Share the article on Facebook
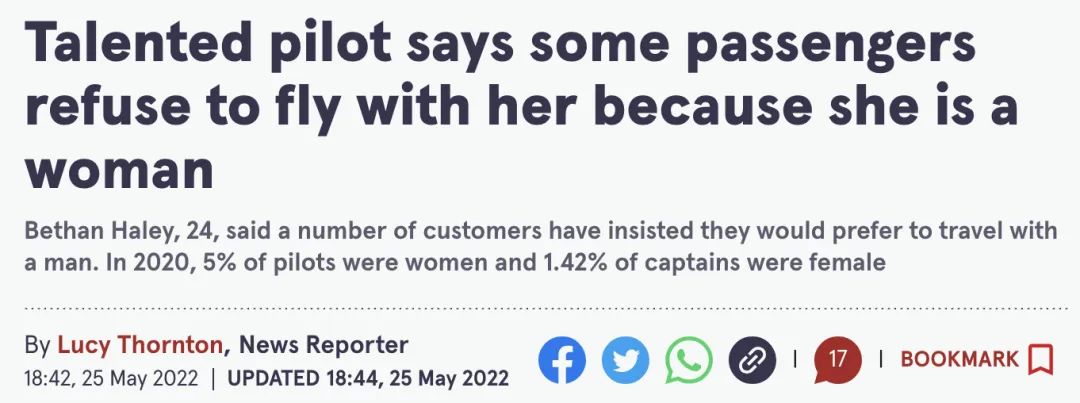The width and height of the screenshot is (1080, 403). click(x=562, y=360)
